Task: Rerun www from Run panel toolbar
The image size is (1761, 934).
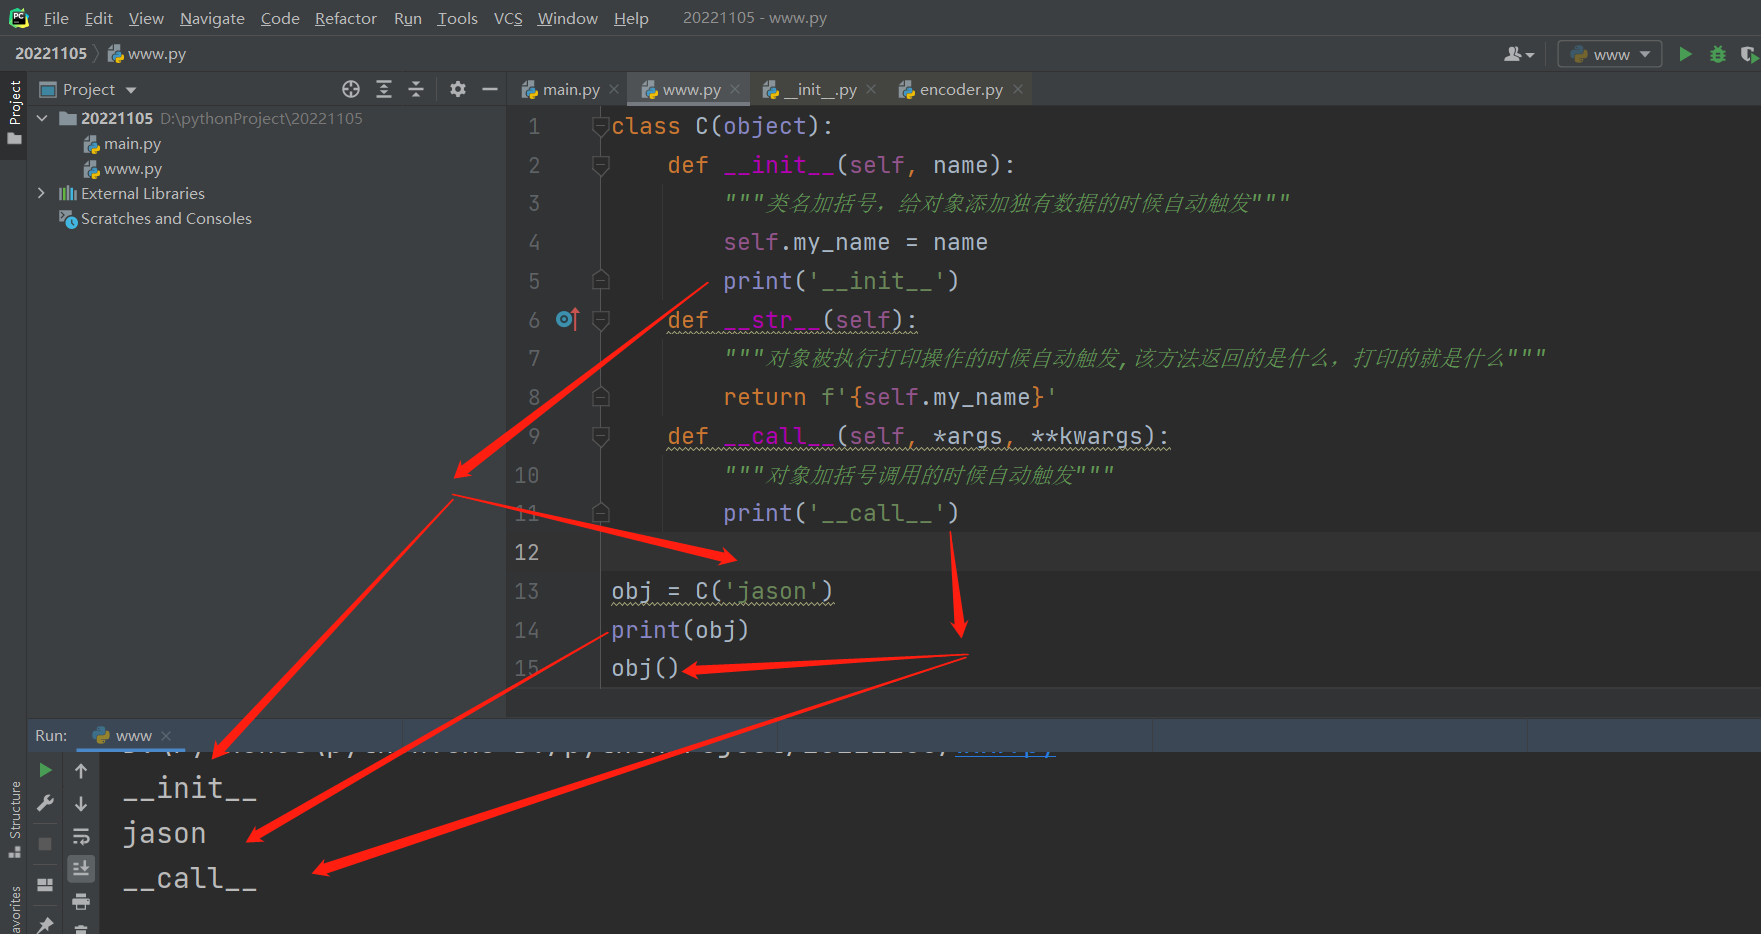Action: pos(45,770)
